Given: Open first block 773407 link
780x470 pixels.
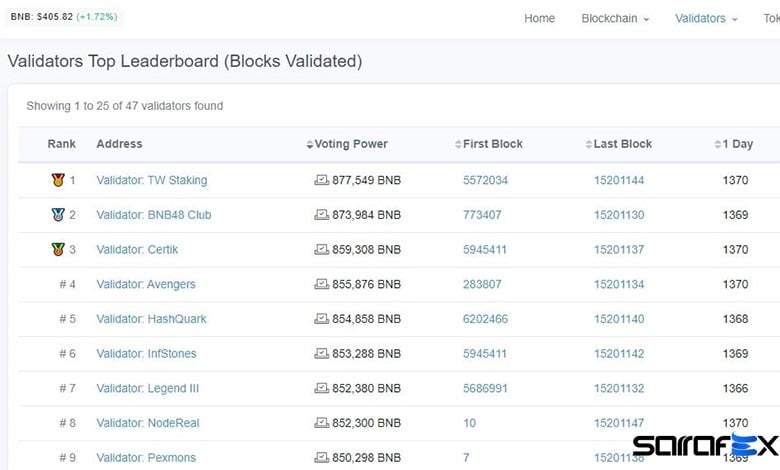Looking at the screenshot, I should [x=482, y=215].
